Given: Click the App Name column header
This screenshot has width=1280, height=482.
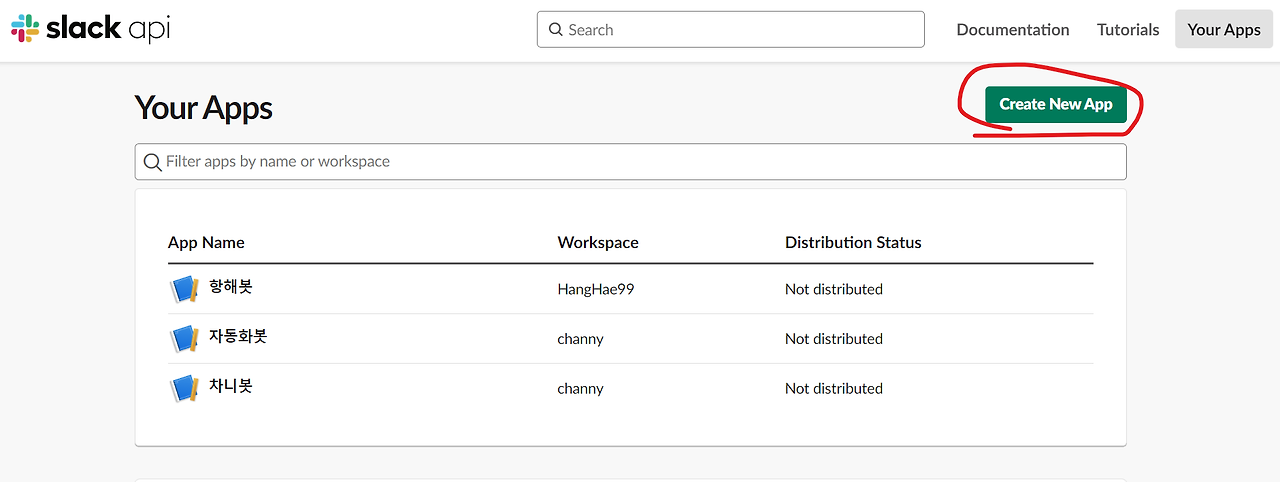Looking at the screenshot, I should pyautogui.click(x=206, y=242).
